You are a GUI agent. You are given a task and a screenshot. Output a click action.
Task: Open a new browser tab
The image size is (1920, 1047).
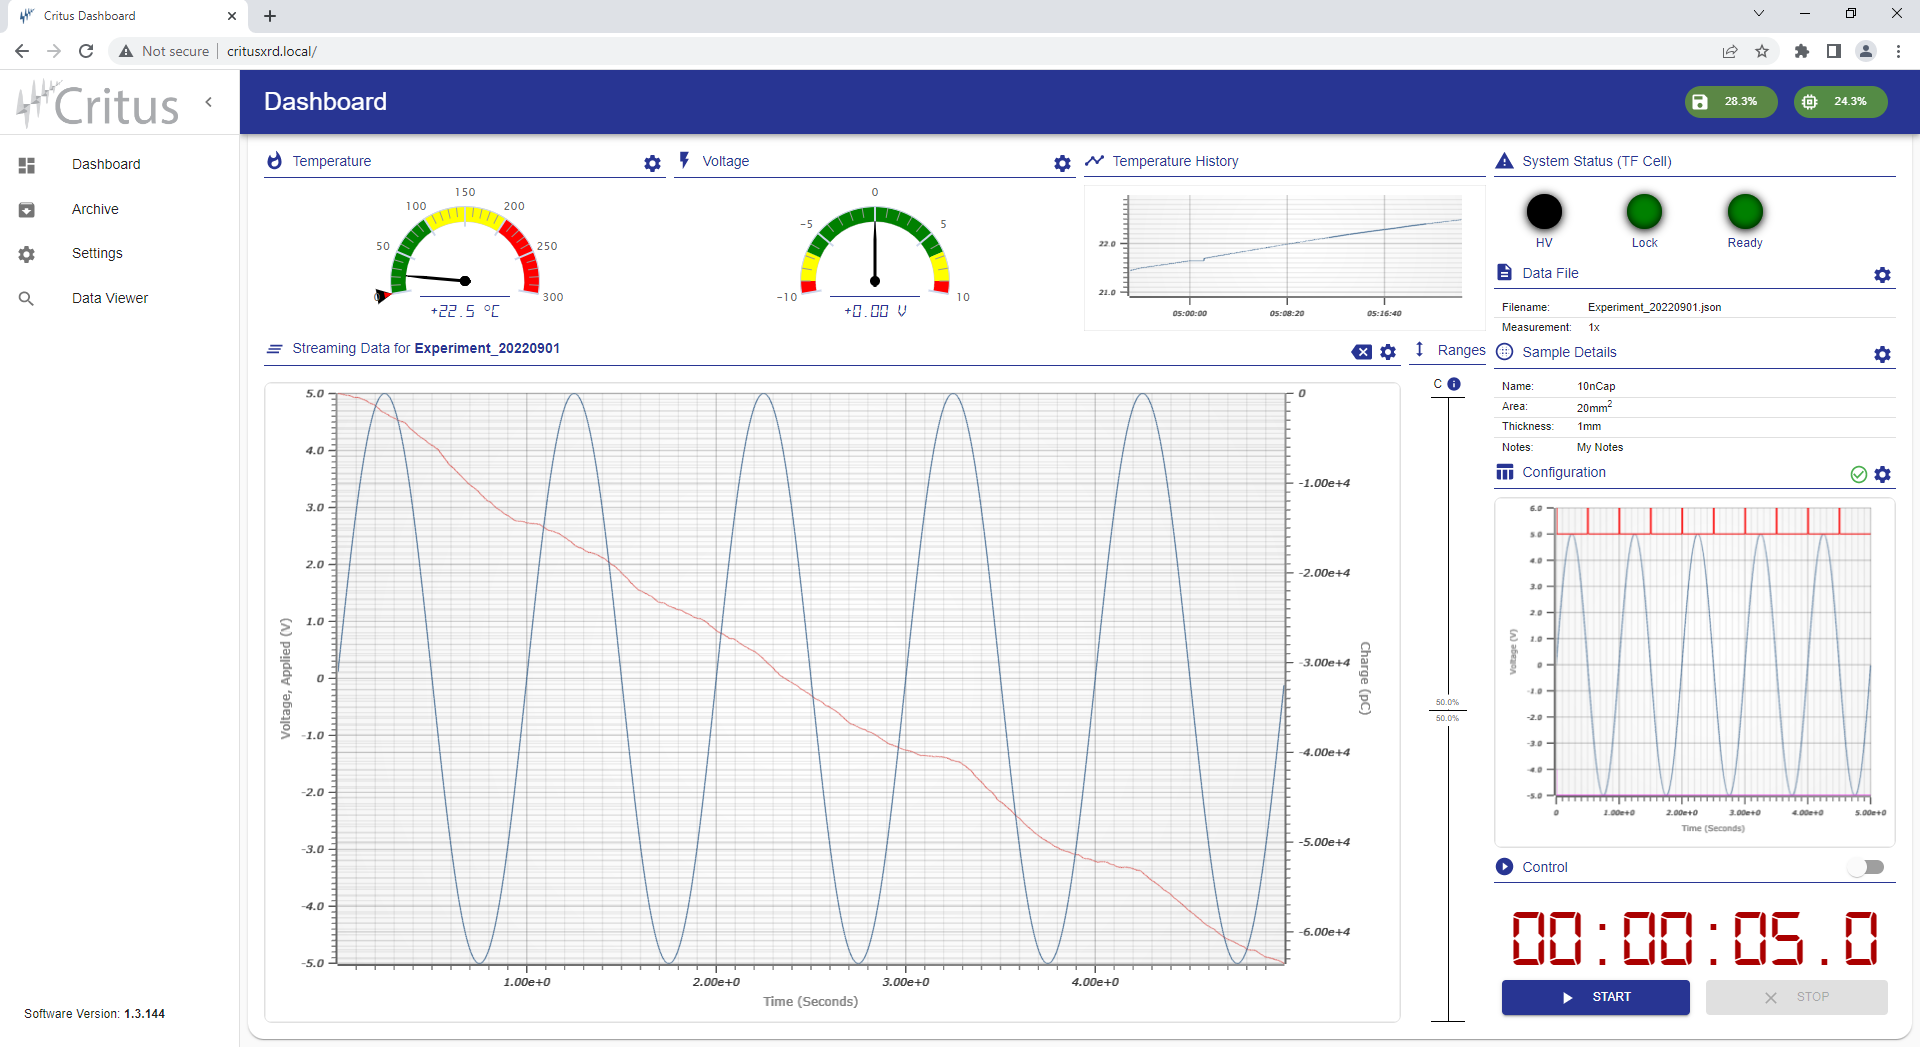pyautogui.click(x=270, y=16)
